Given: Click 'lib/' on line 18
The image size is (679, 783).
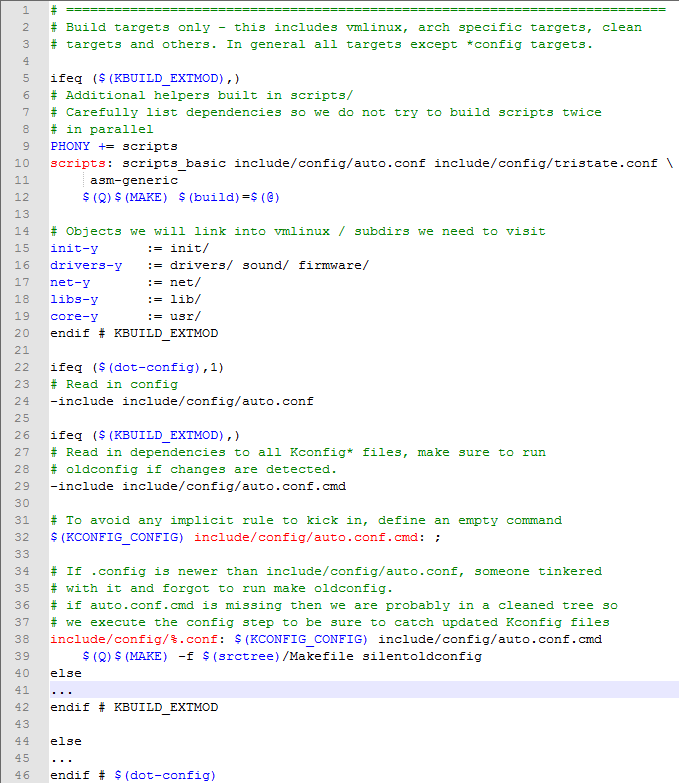Looking at the screenshot, I should (x=186, y=299).
